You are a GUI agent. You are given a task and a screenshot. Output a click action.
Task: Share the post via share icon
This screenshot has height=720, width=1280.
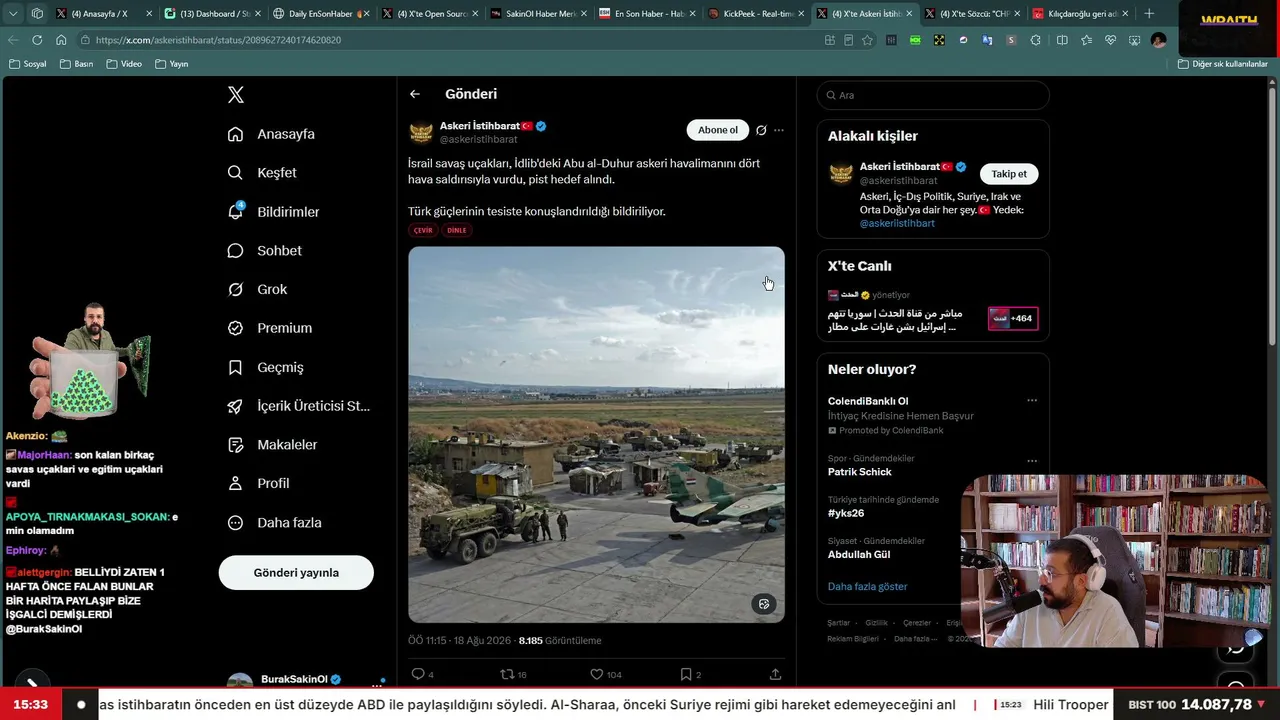[775, 674]
